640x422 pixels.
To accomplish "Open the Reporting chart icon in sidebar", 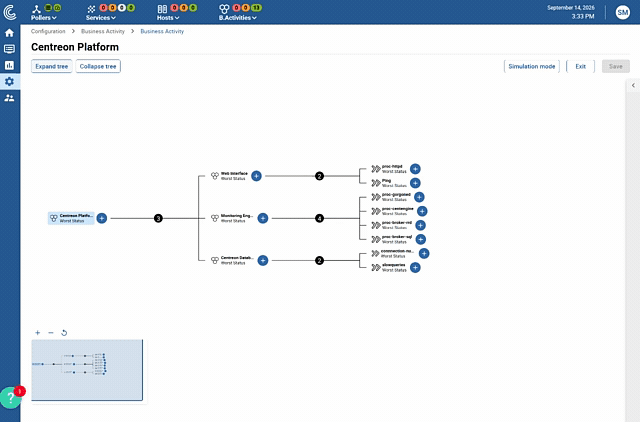I will [9, 65].
